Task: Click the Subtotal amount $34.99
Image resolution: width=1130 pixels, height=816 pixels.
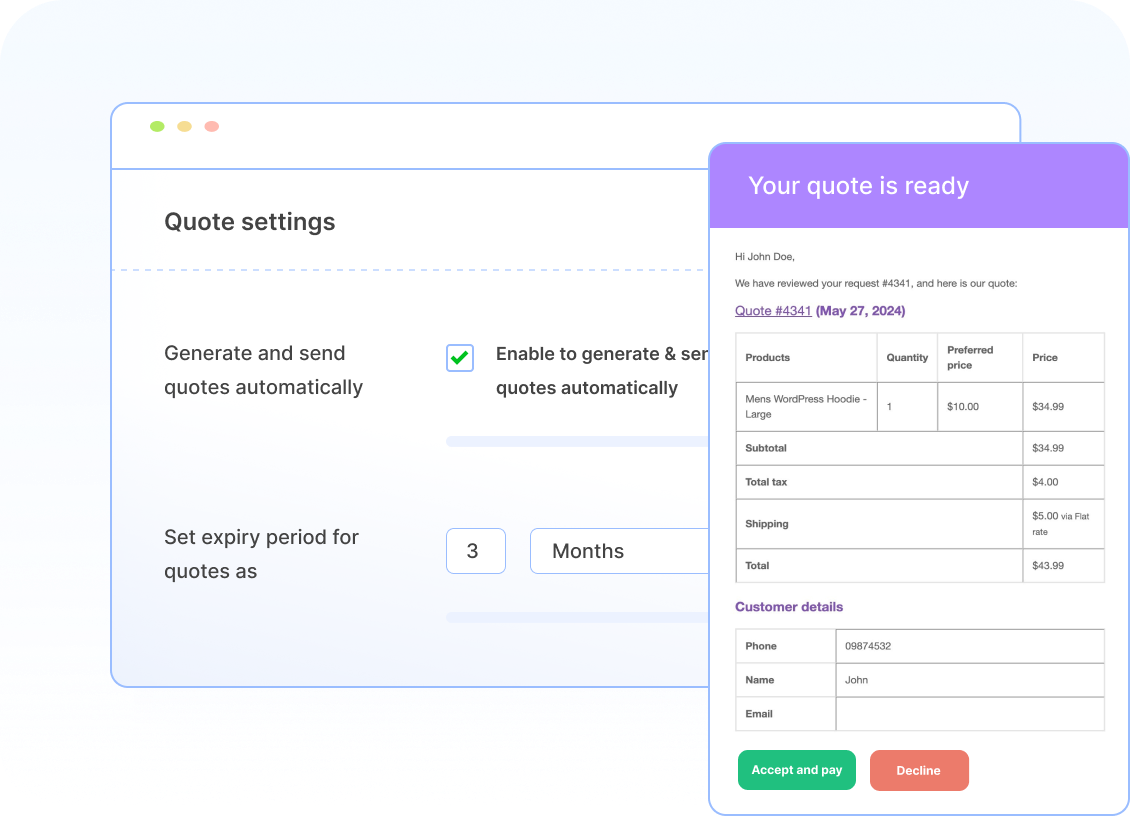Action: 1049,448
